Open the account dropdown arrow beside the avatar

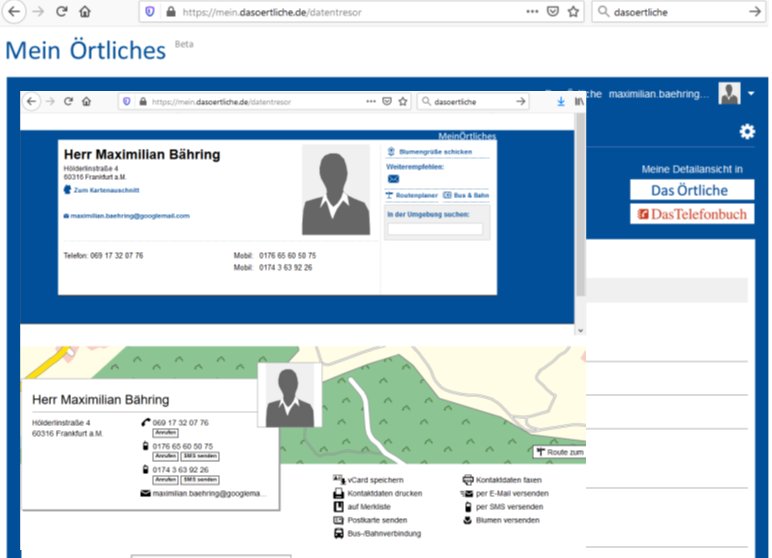coord(751,93)
